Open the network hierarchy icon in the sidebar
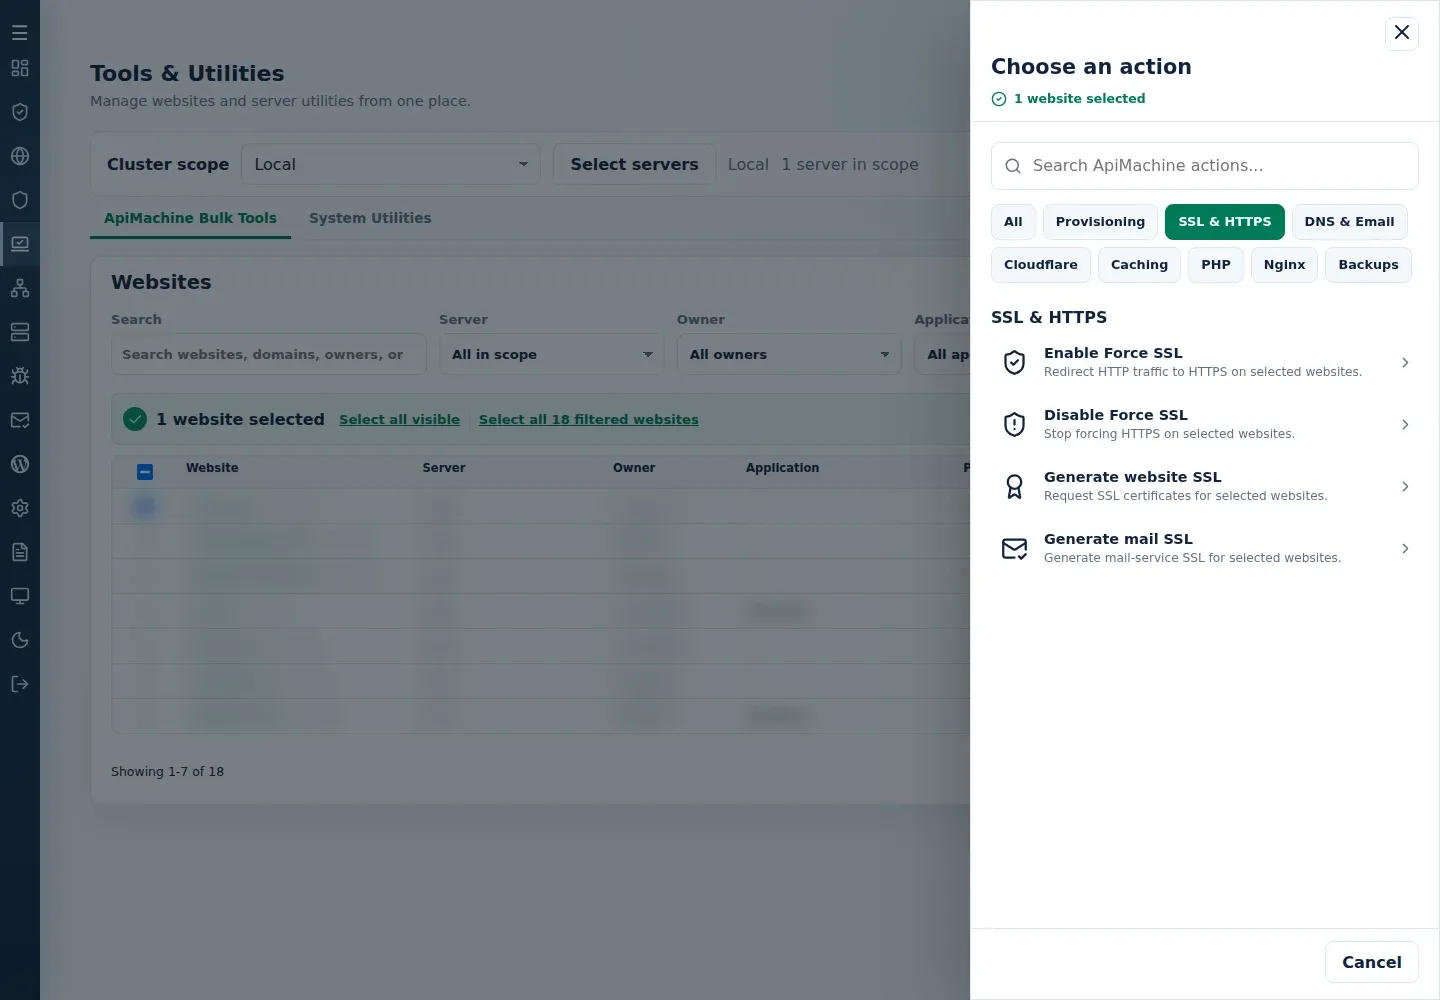The height and width of the screenshot is (1000, 1440). 20,288
